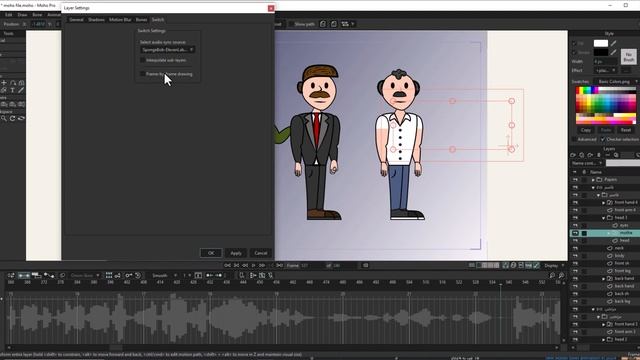Viewport: 640px width, 360px height.
Task: Open the Edit menu
Action: coord(9,15)
